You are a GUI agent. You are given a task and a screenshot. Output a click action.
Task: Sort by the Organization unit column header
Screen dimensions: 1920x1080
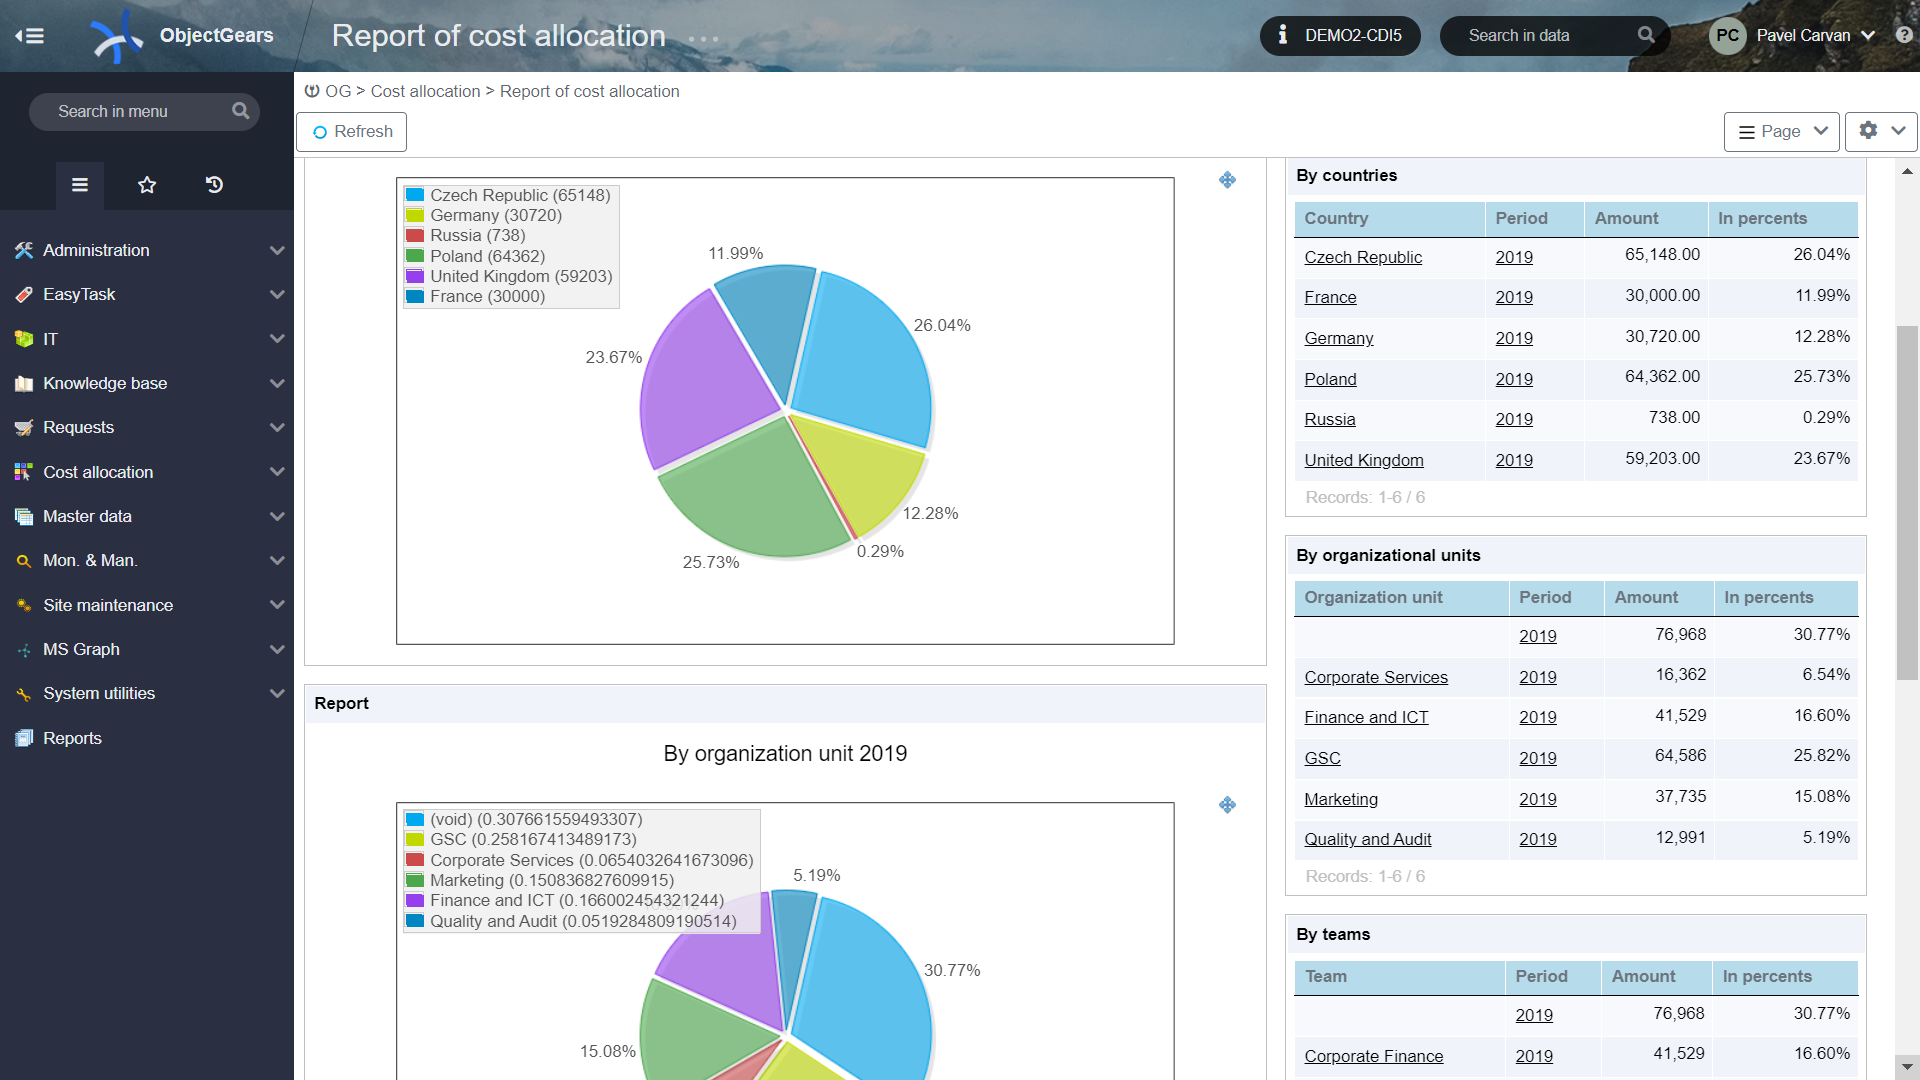pyautogui.click(x=1373, y=597)
